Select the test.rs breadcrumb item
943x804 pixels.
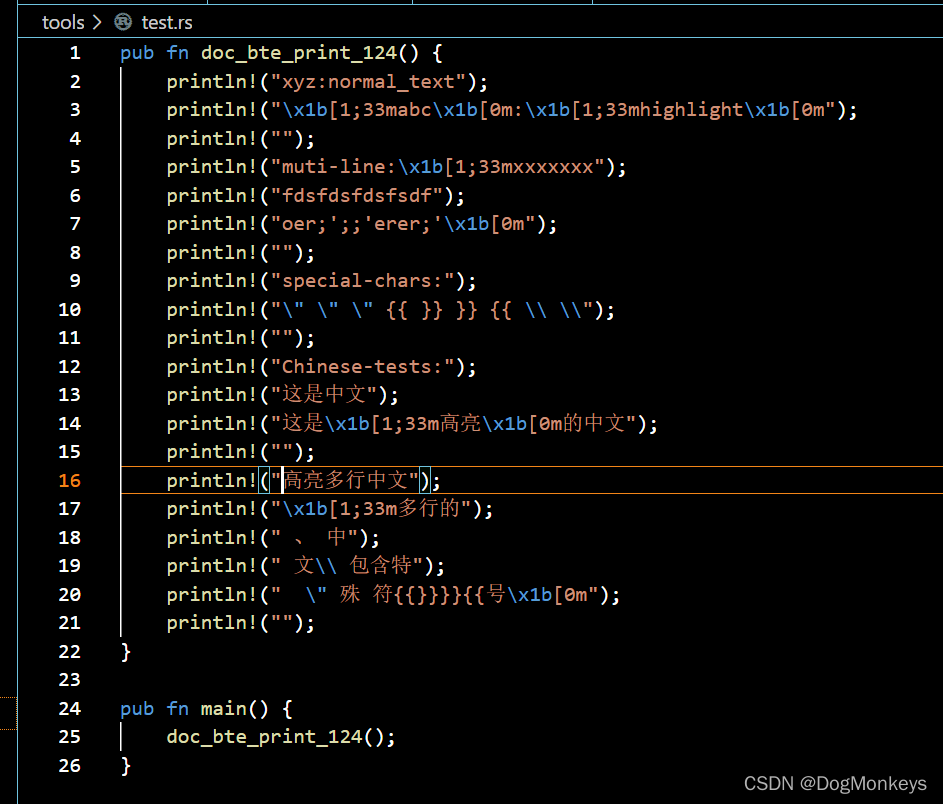click(x=167, y=22)
